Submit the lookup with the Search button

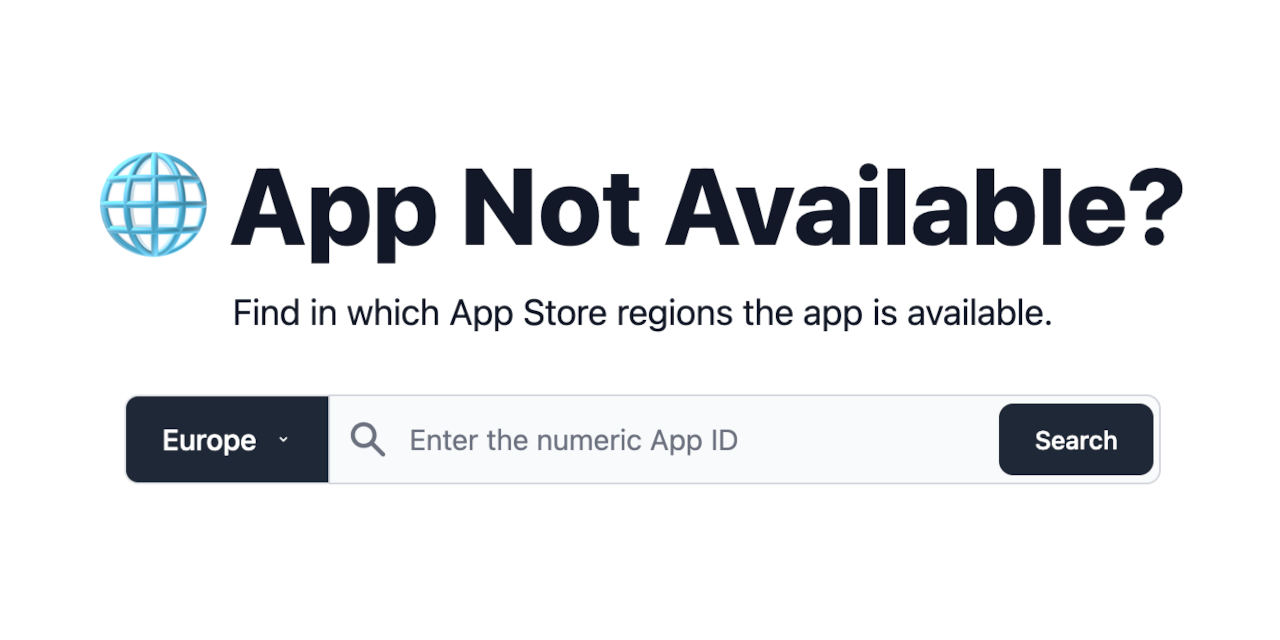1076,439
